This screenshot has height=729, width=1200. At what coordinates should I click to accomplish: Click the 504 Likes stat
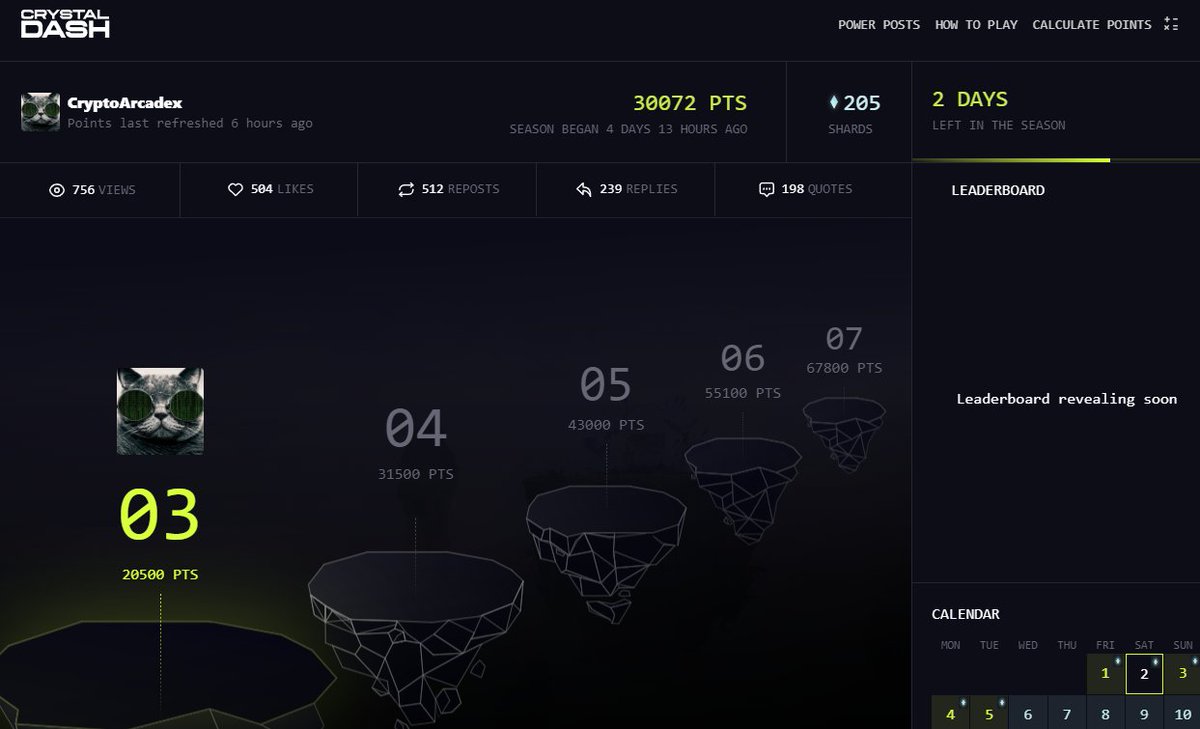pos(271,189)
